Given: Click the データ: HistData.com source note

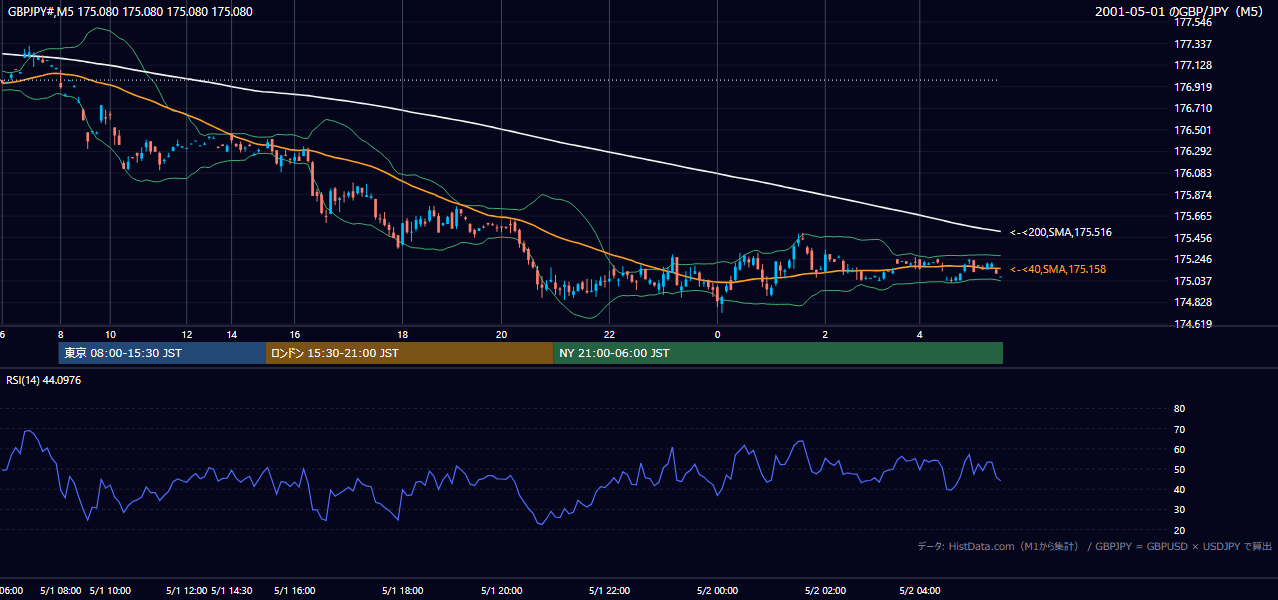Looking at the screenshot, I should pos(1095,546).
